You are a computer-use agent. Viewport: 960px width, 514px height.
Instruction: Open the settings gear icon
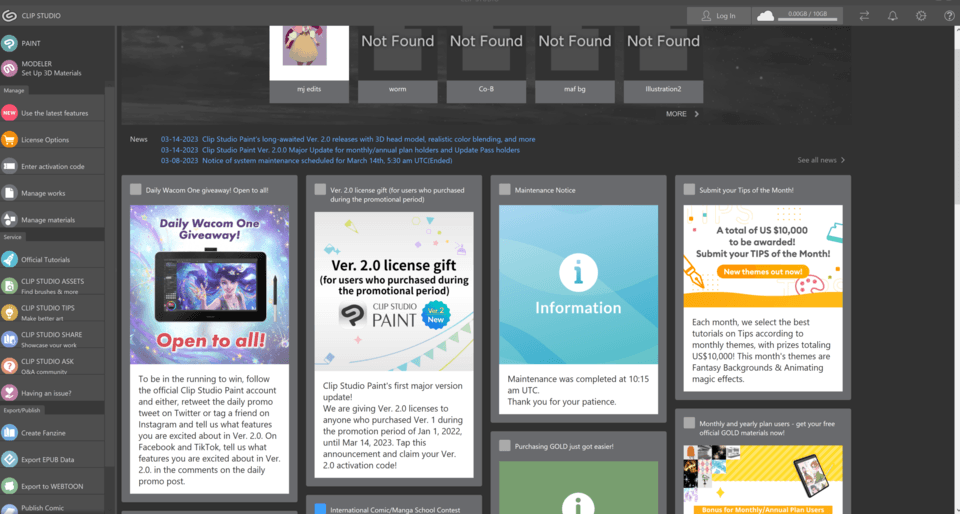[x=921, y=16]
